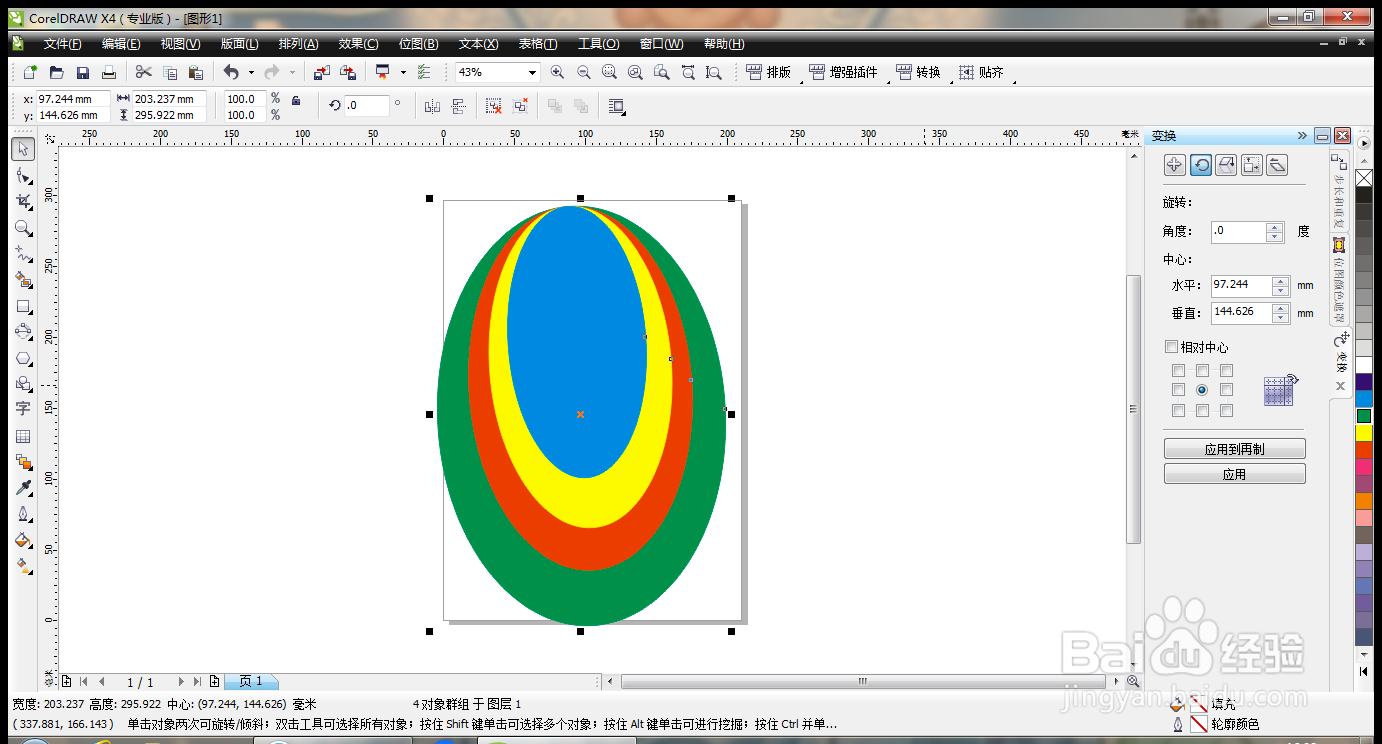
Task: Toggle the lock ratio padlock
Action: [296, 100]
